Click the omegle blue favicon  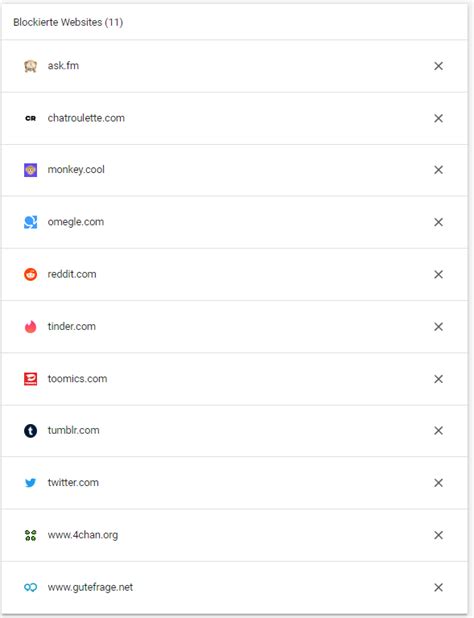click(30, 222)
